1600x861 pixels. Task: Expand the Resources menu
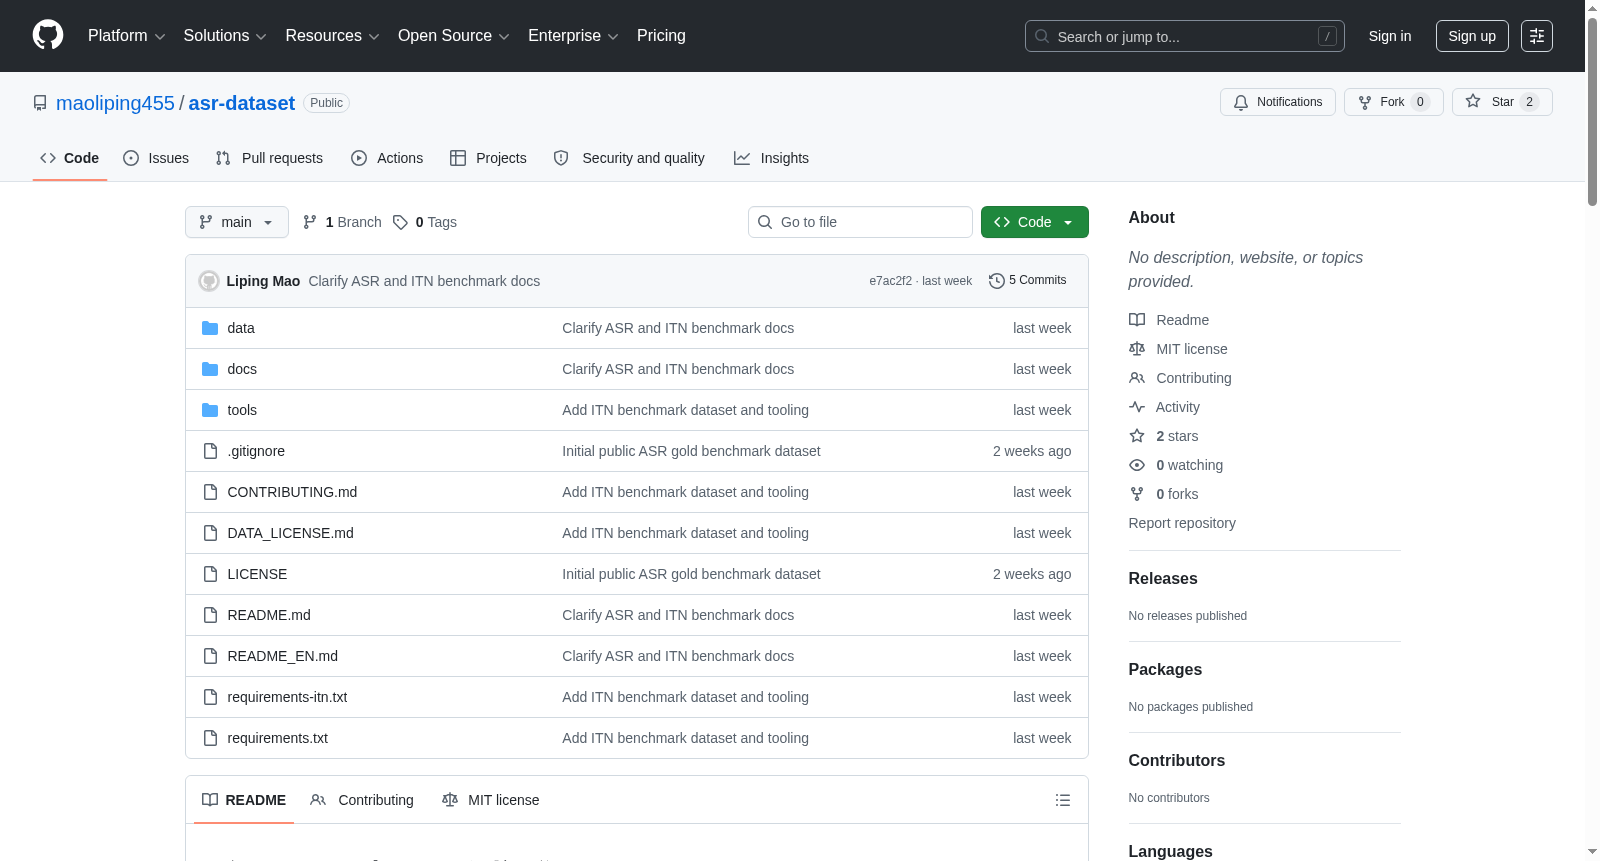pos(332,36)
